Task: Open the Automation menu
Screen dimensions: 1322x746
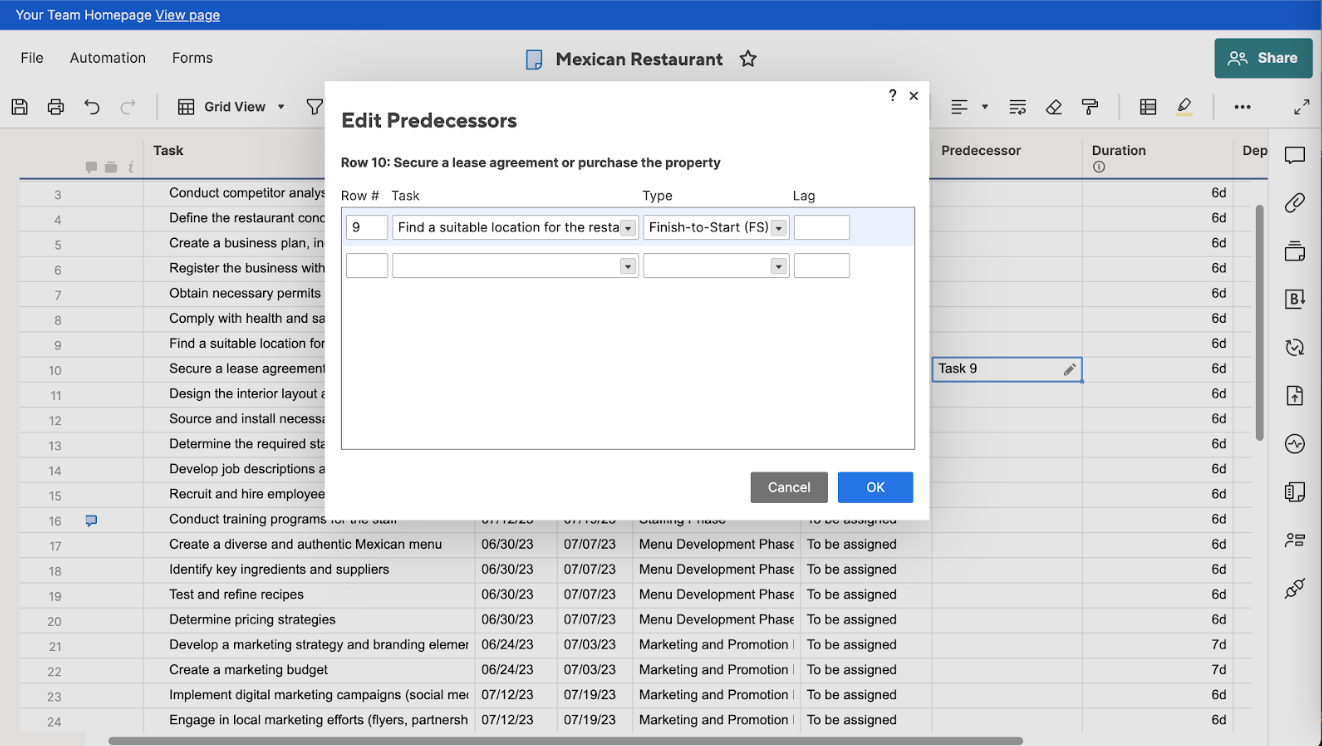Action: pyautogui.click(x=107, y=58)
